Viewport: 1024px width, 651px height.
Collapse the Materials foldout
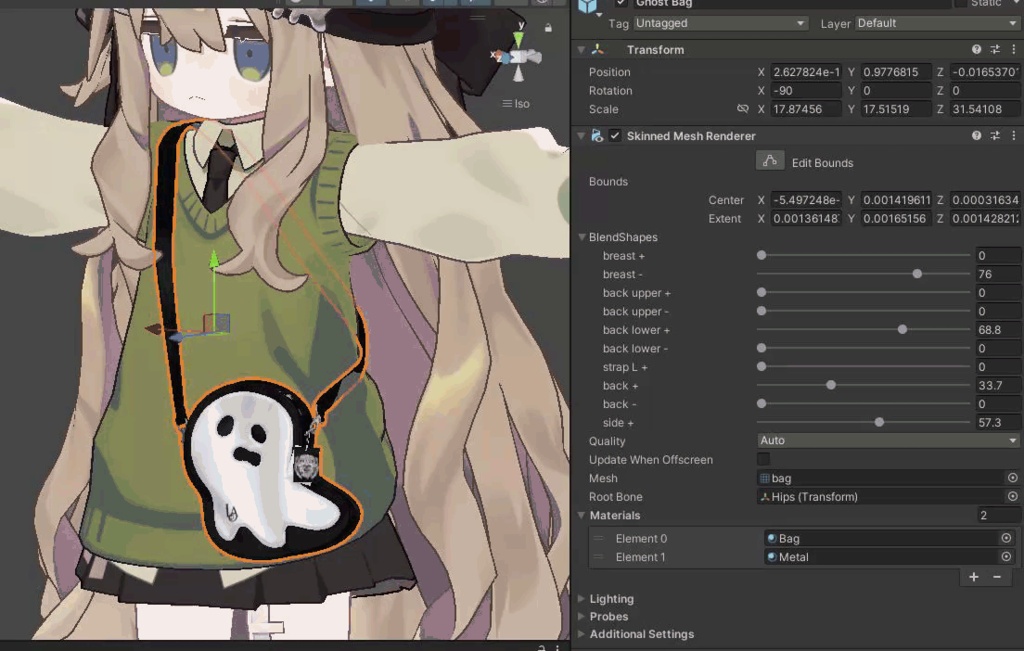point(581,515)
